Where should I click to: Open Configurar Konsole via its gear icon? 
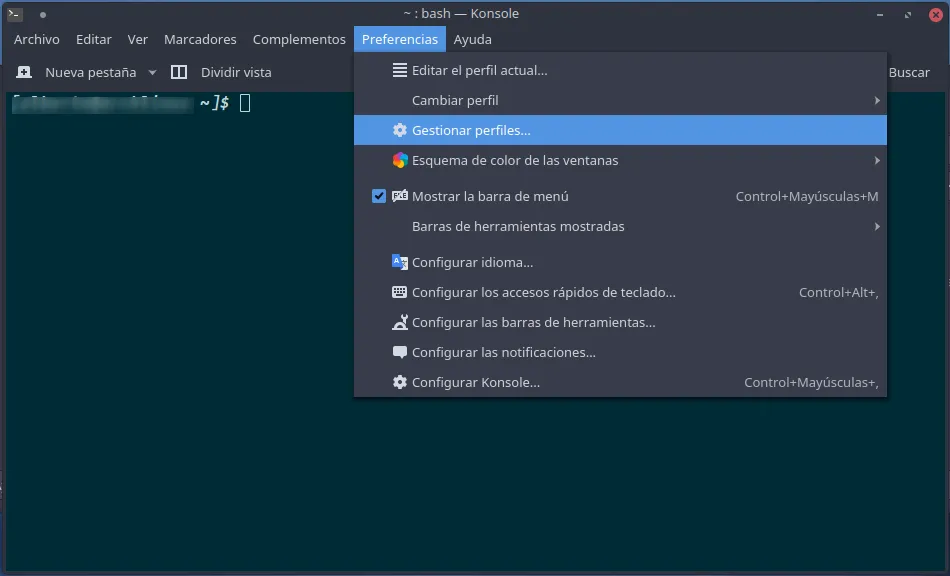tap(400, 382)
